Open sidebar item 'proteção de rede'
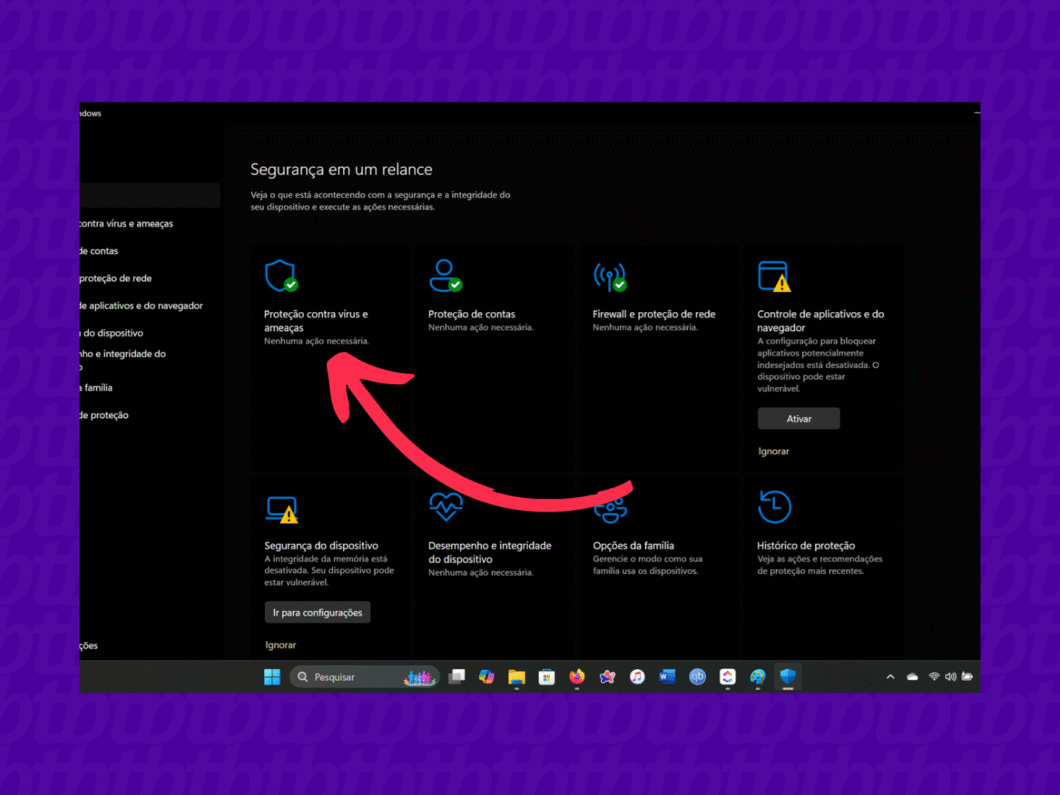The height and width of the screenshot is (795, 1060). [x=116, y=279]
